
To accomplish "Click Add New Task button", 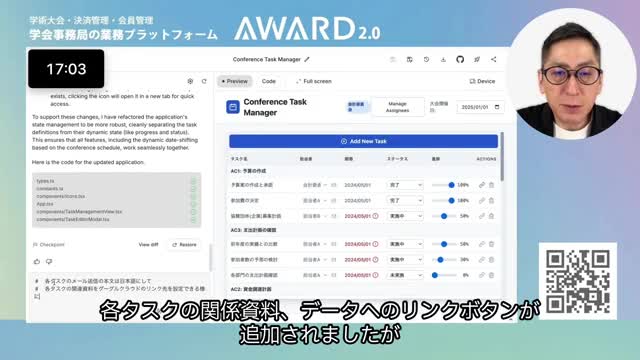I will (x=363, y=141).
